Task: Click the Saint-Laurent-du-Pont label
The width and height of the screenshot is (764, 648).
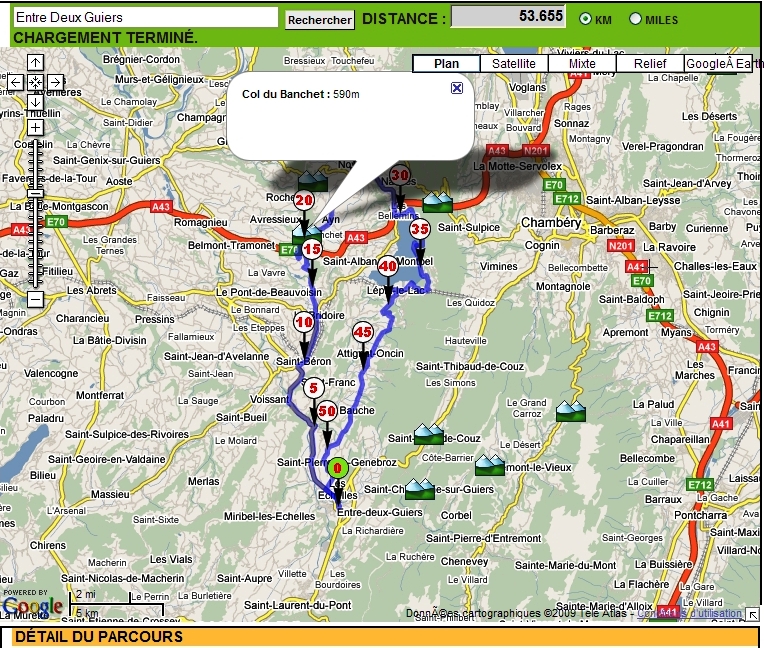Action: point(297,606)
